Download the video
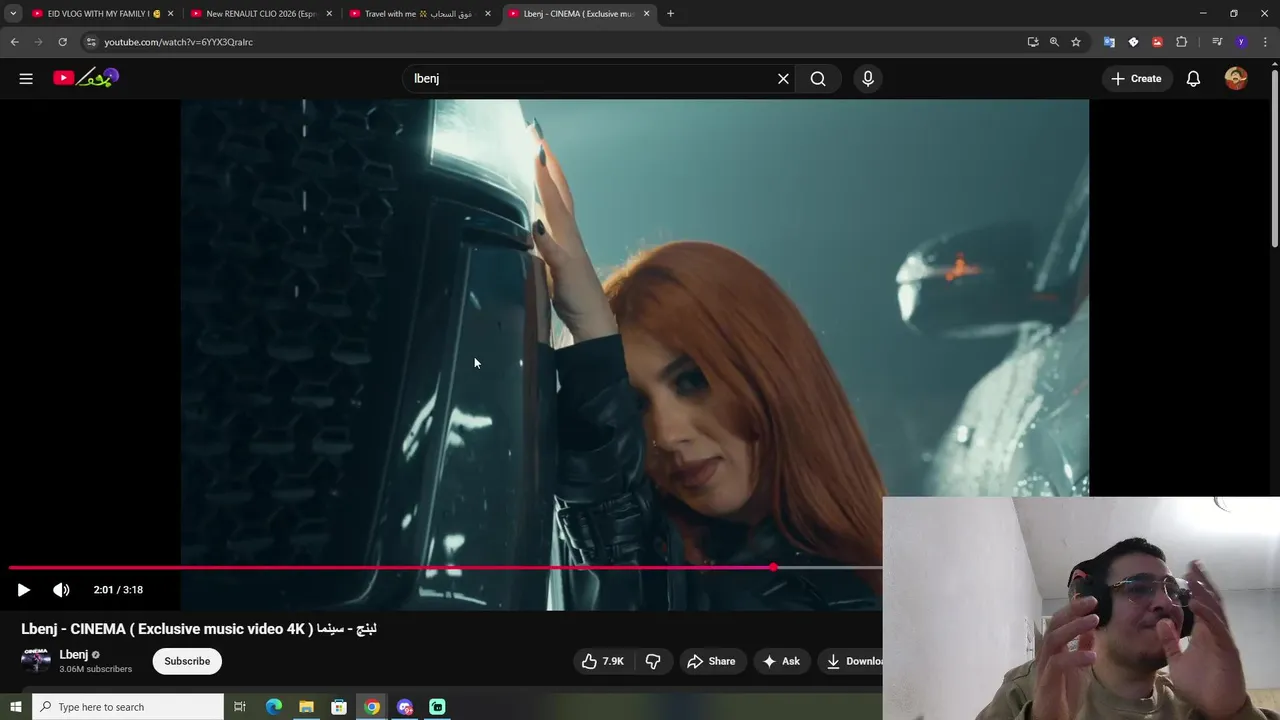 point(851,661)
